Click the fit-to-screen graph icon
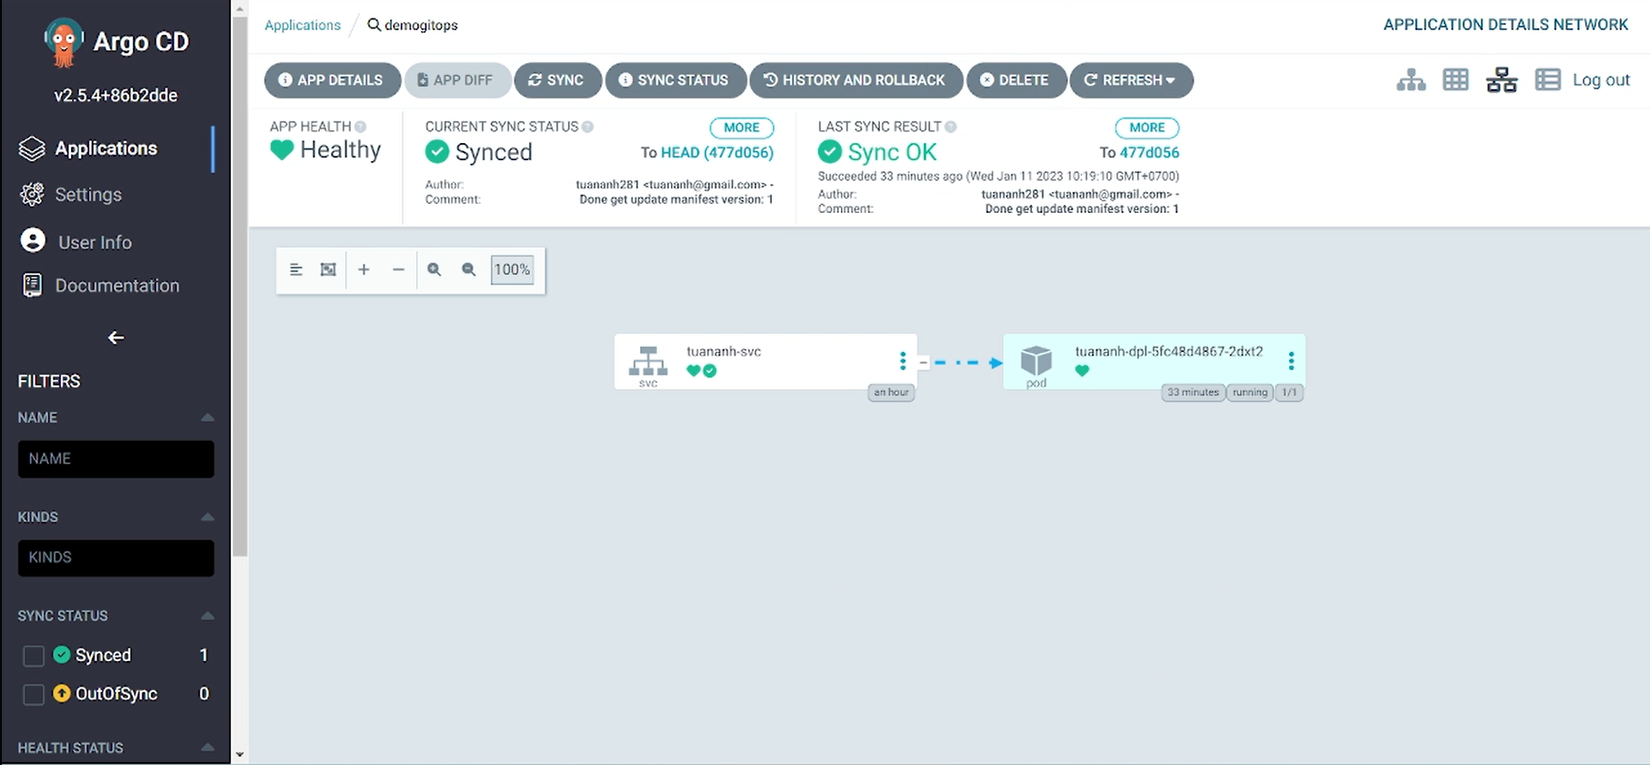Screen dimensions: 1650x765 328,270
